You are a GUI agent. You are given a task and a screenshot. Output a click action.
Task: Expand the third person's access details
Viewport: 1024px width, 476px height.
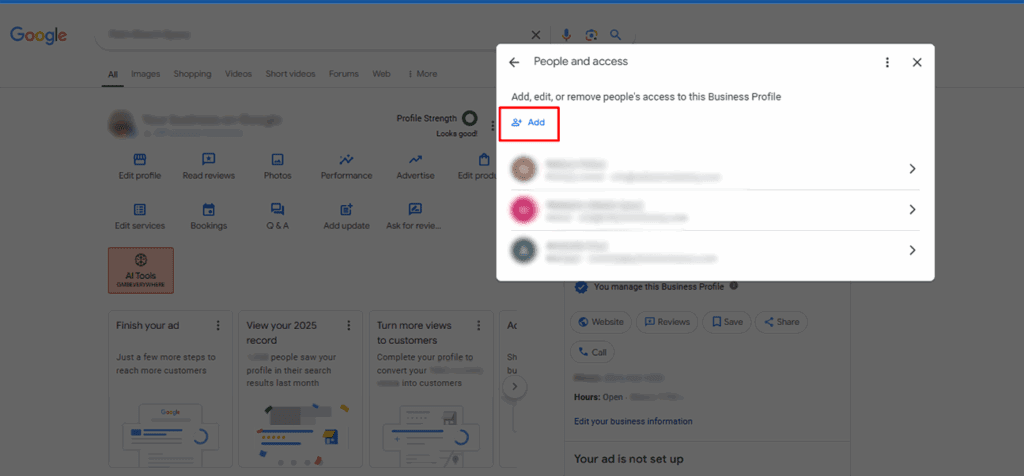tap(912, 250)
